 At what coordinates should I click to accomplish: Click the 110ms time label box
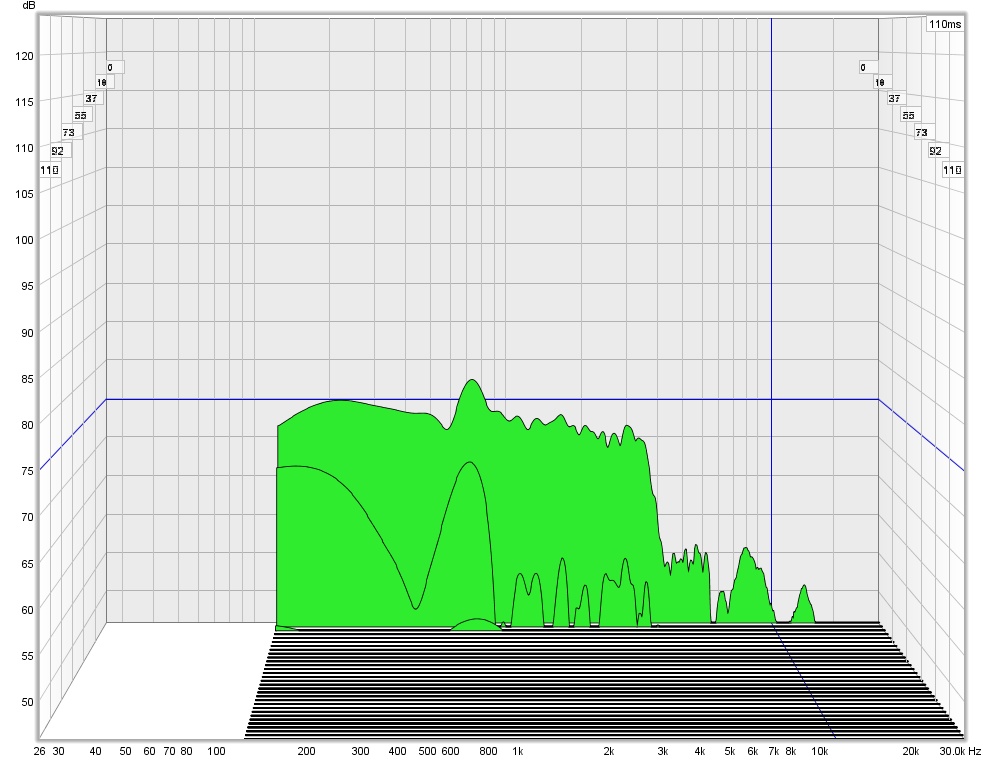[x=945, y=24]
